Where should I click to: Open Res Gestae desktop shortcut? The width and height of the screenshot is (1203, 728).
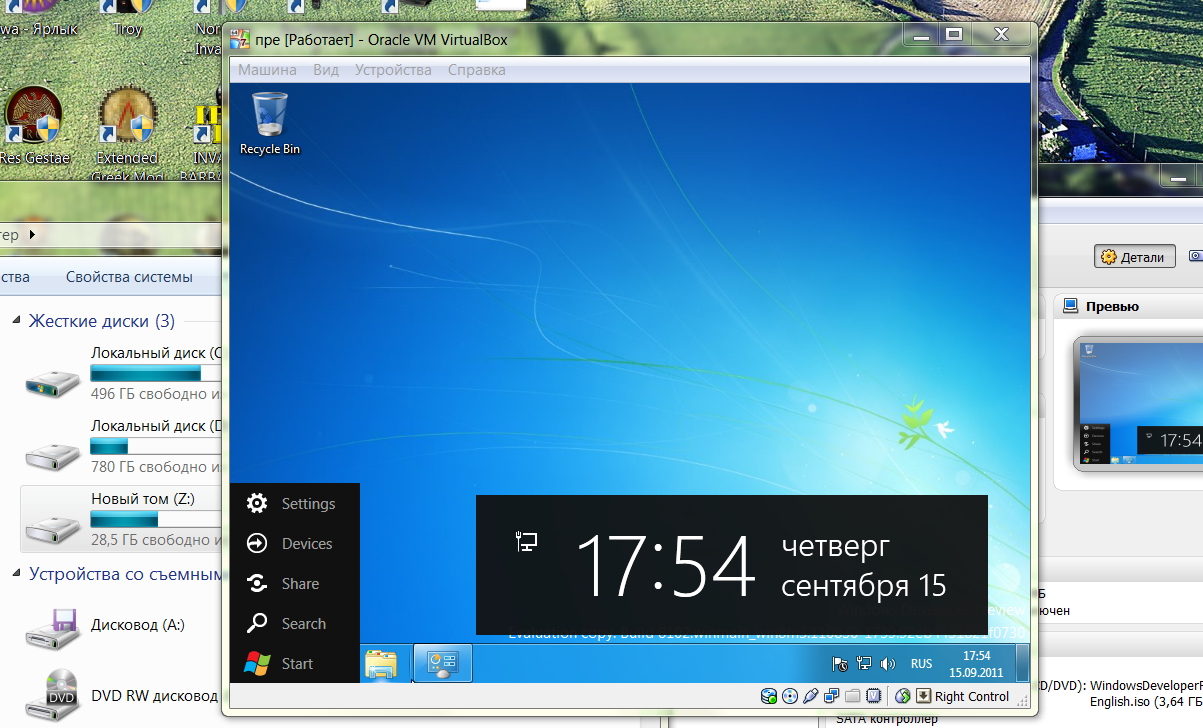[x=35, y=125]
